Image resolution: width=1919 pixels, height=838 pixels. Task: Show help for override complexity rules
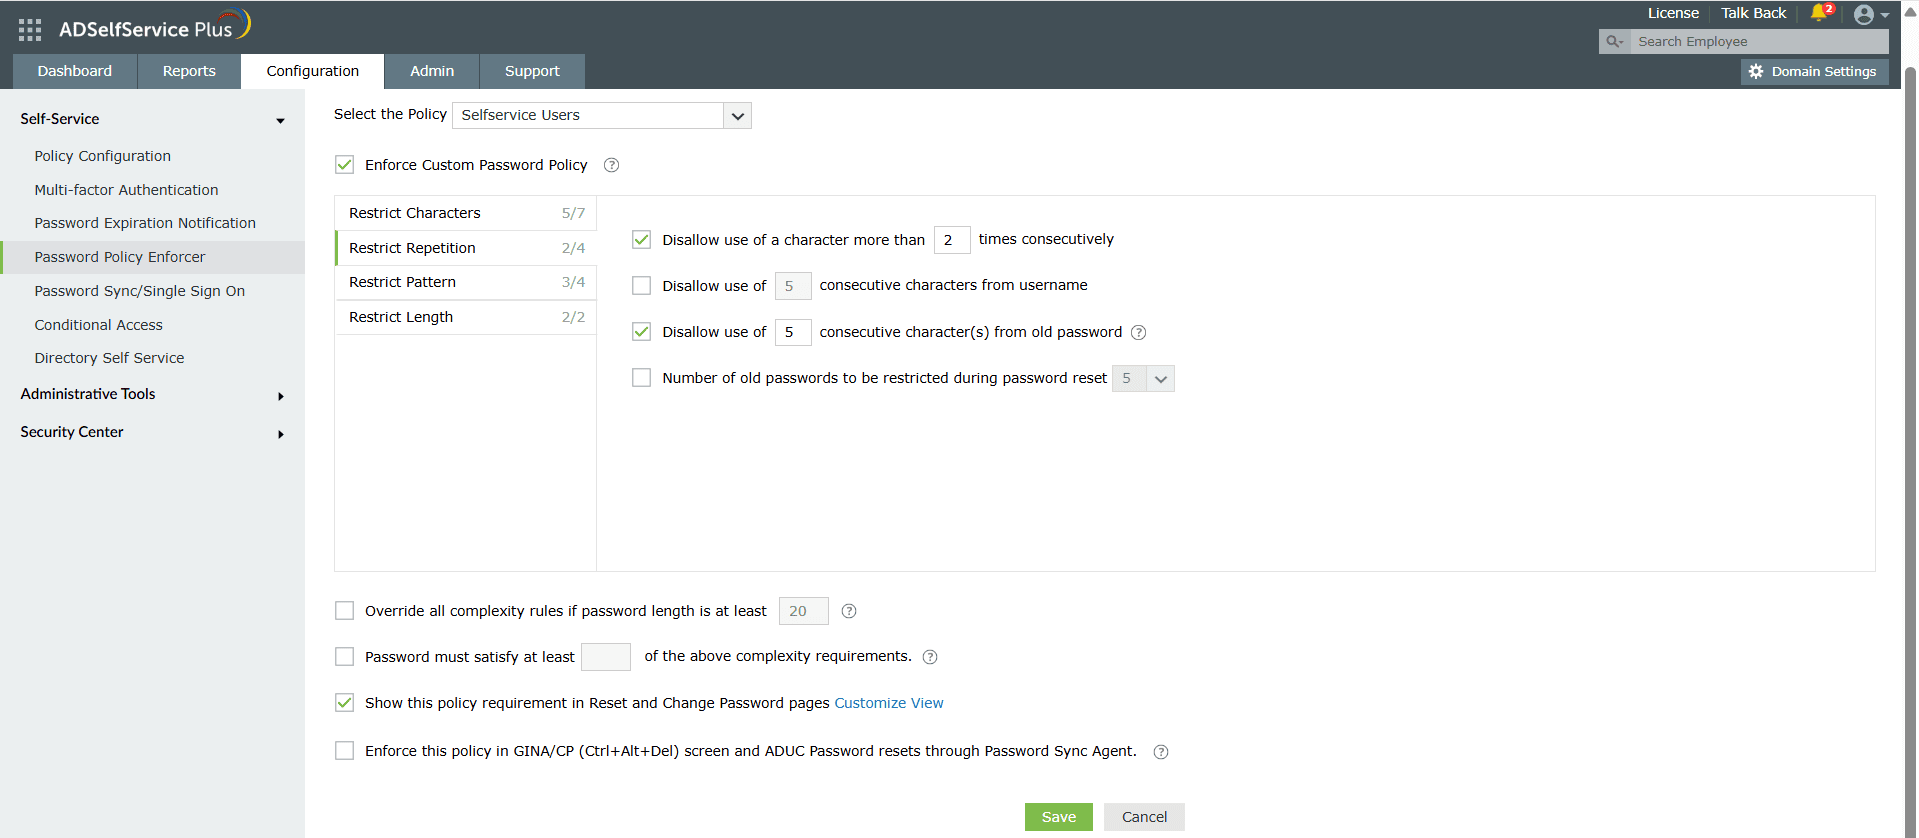point(849,611)
